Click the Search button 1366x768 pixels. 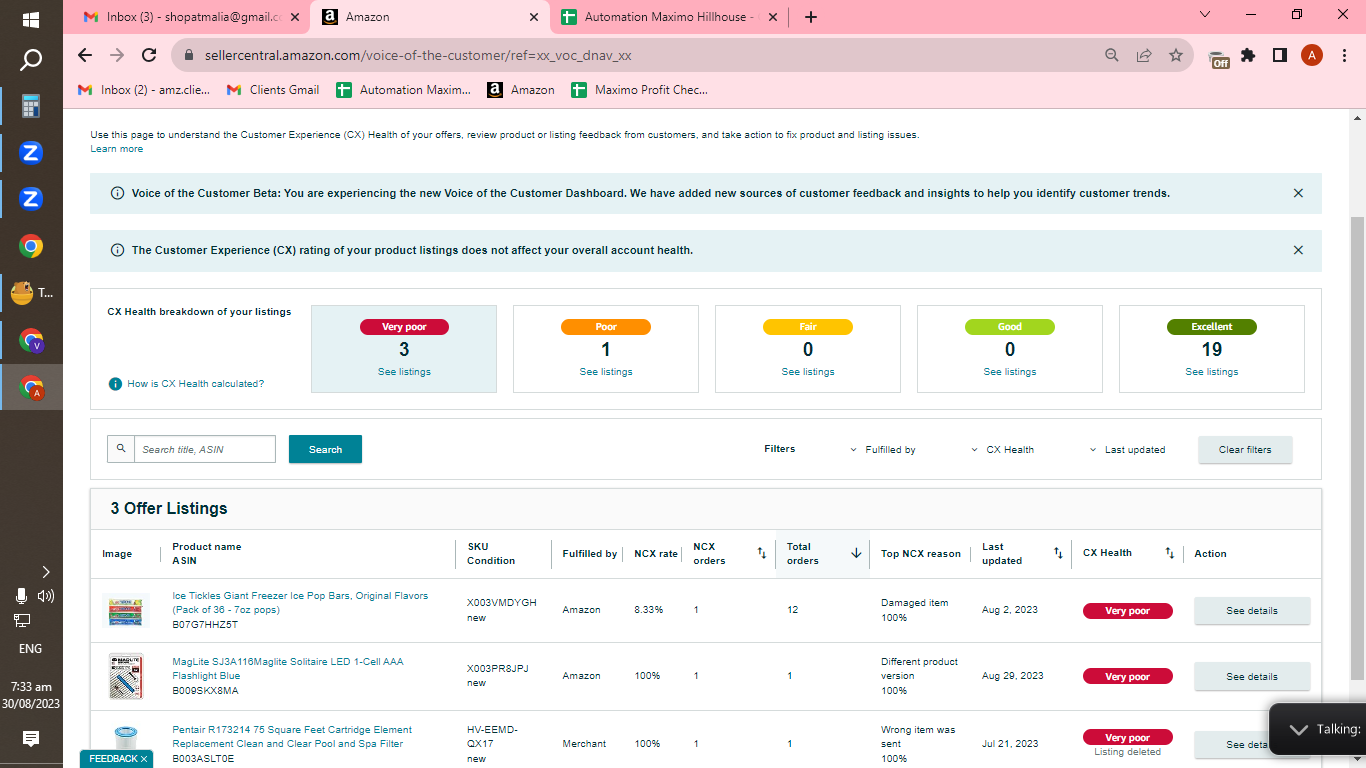(325, 449)
